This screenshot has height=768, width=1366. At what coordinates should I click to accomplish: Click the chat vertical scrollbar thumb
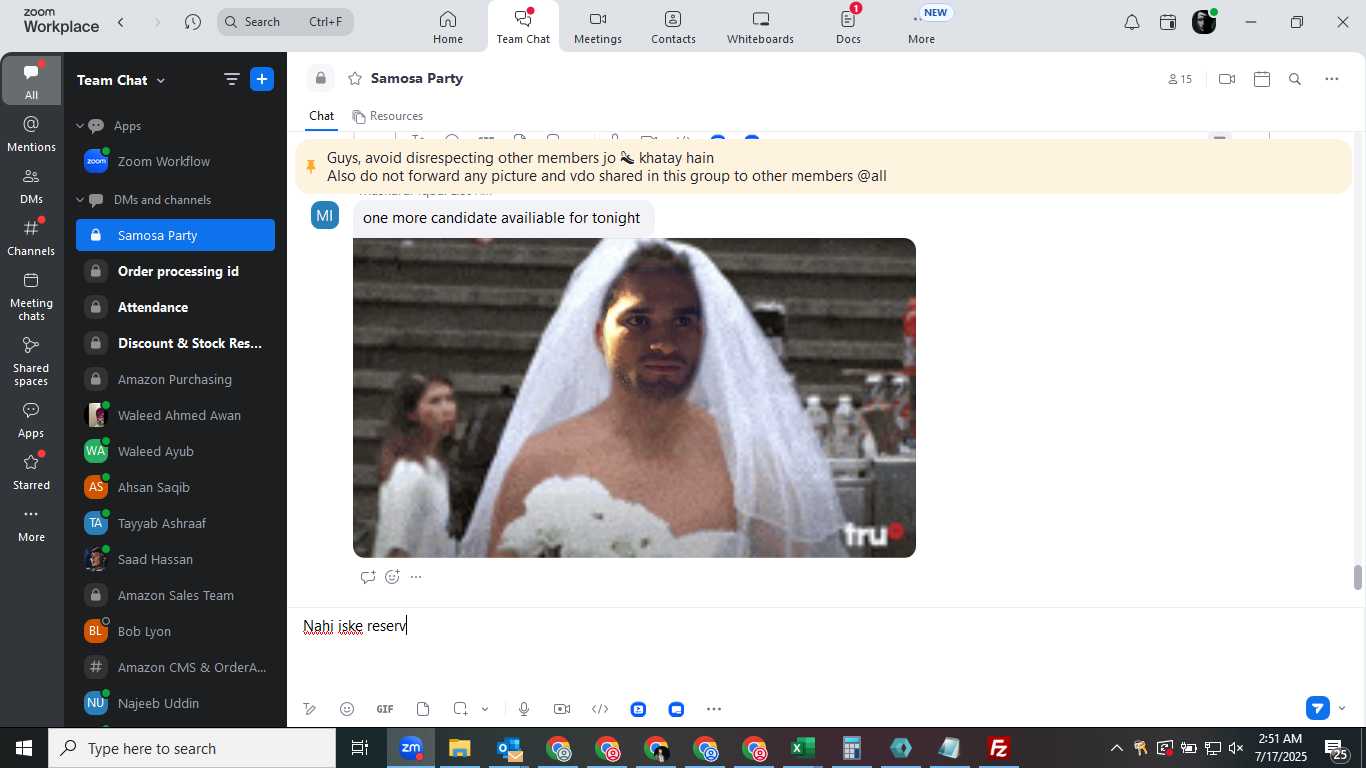[x=1358, y=578]
